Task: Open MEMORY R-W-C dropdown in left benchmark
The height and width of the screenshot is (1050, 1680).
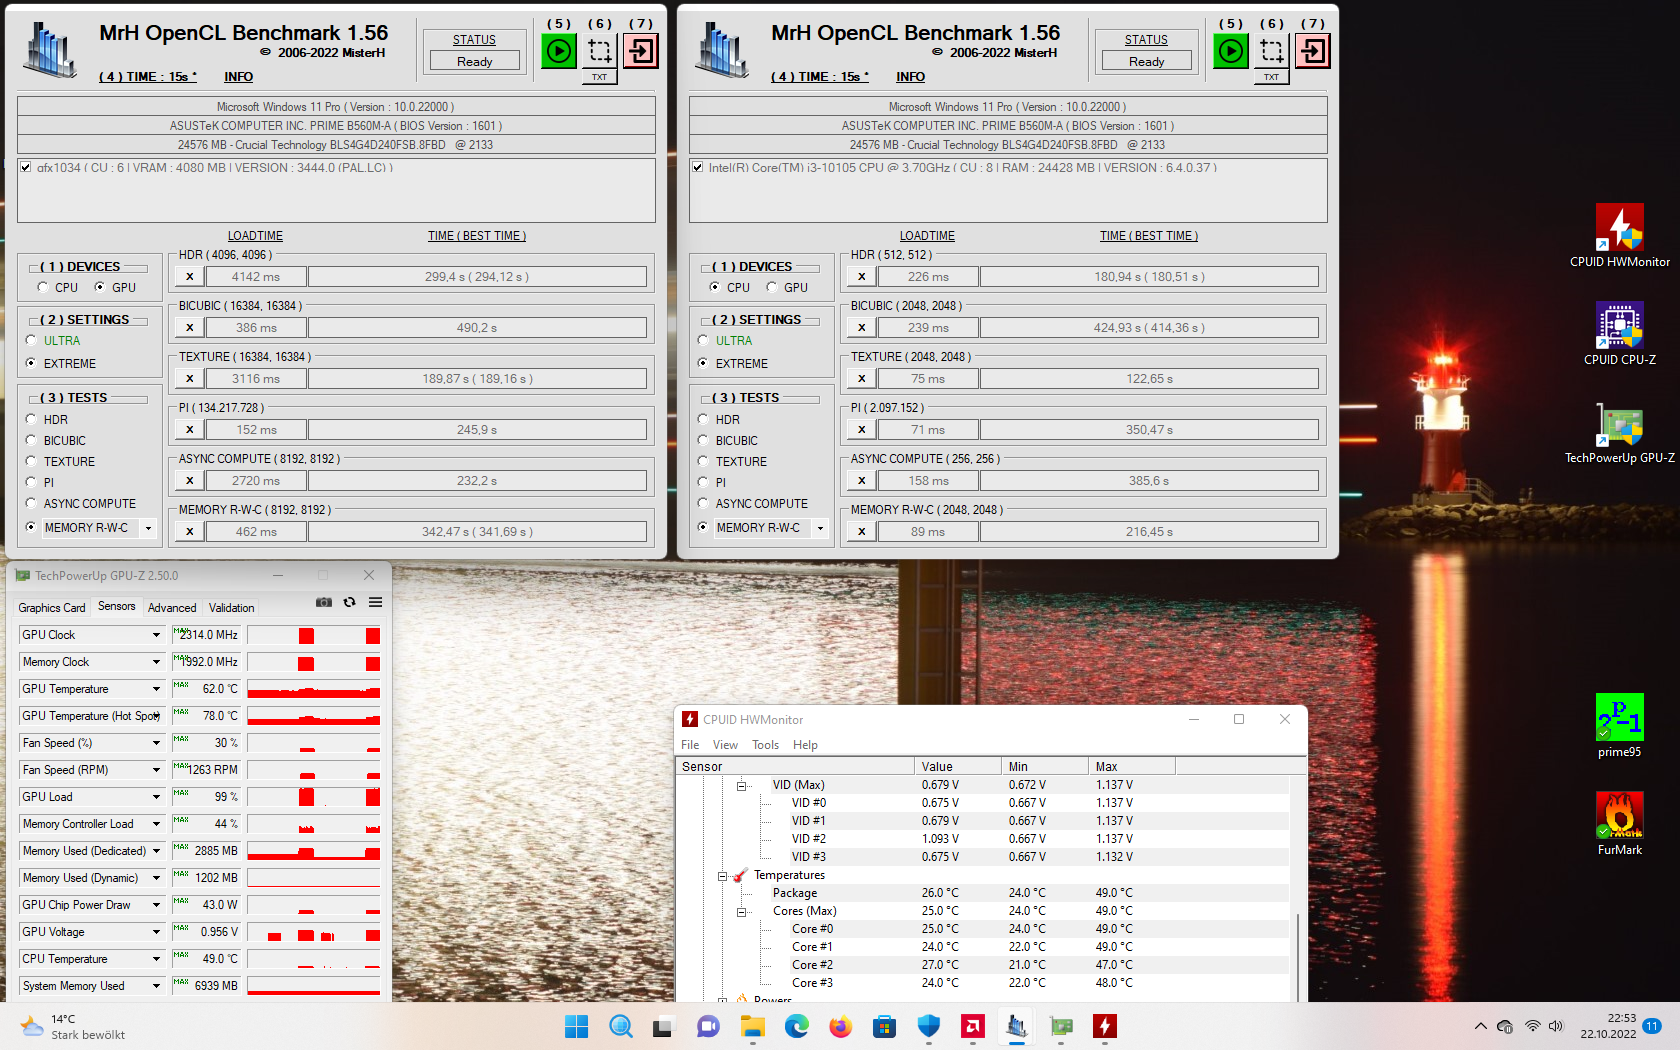Action: [148, 528]
